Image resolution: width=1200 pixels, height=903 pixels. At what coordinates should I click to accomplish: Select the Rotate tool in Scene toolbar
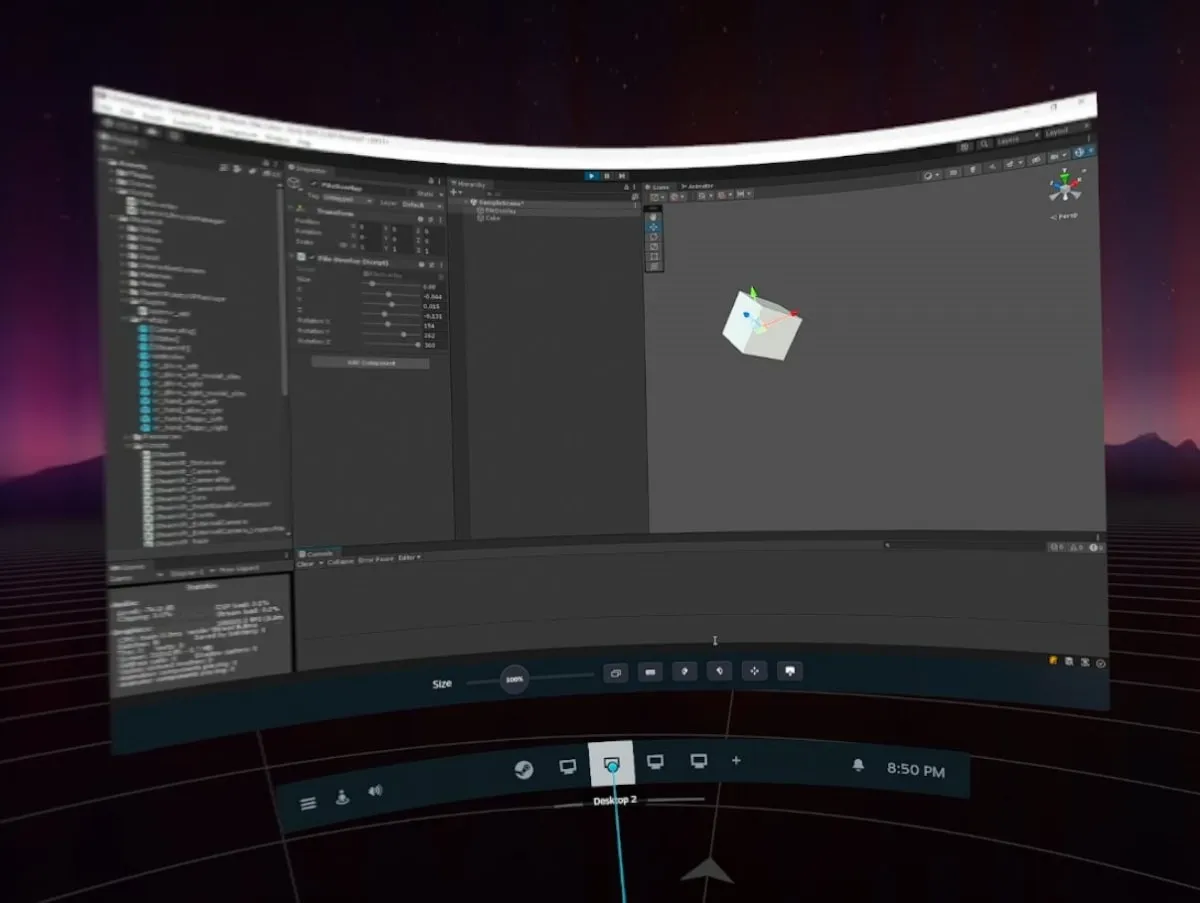click(x=653, y=237)
